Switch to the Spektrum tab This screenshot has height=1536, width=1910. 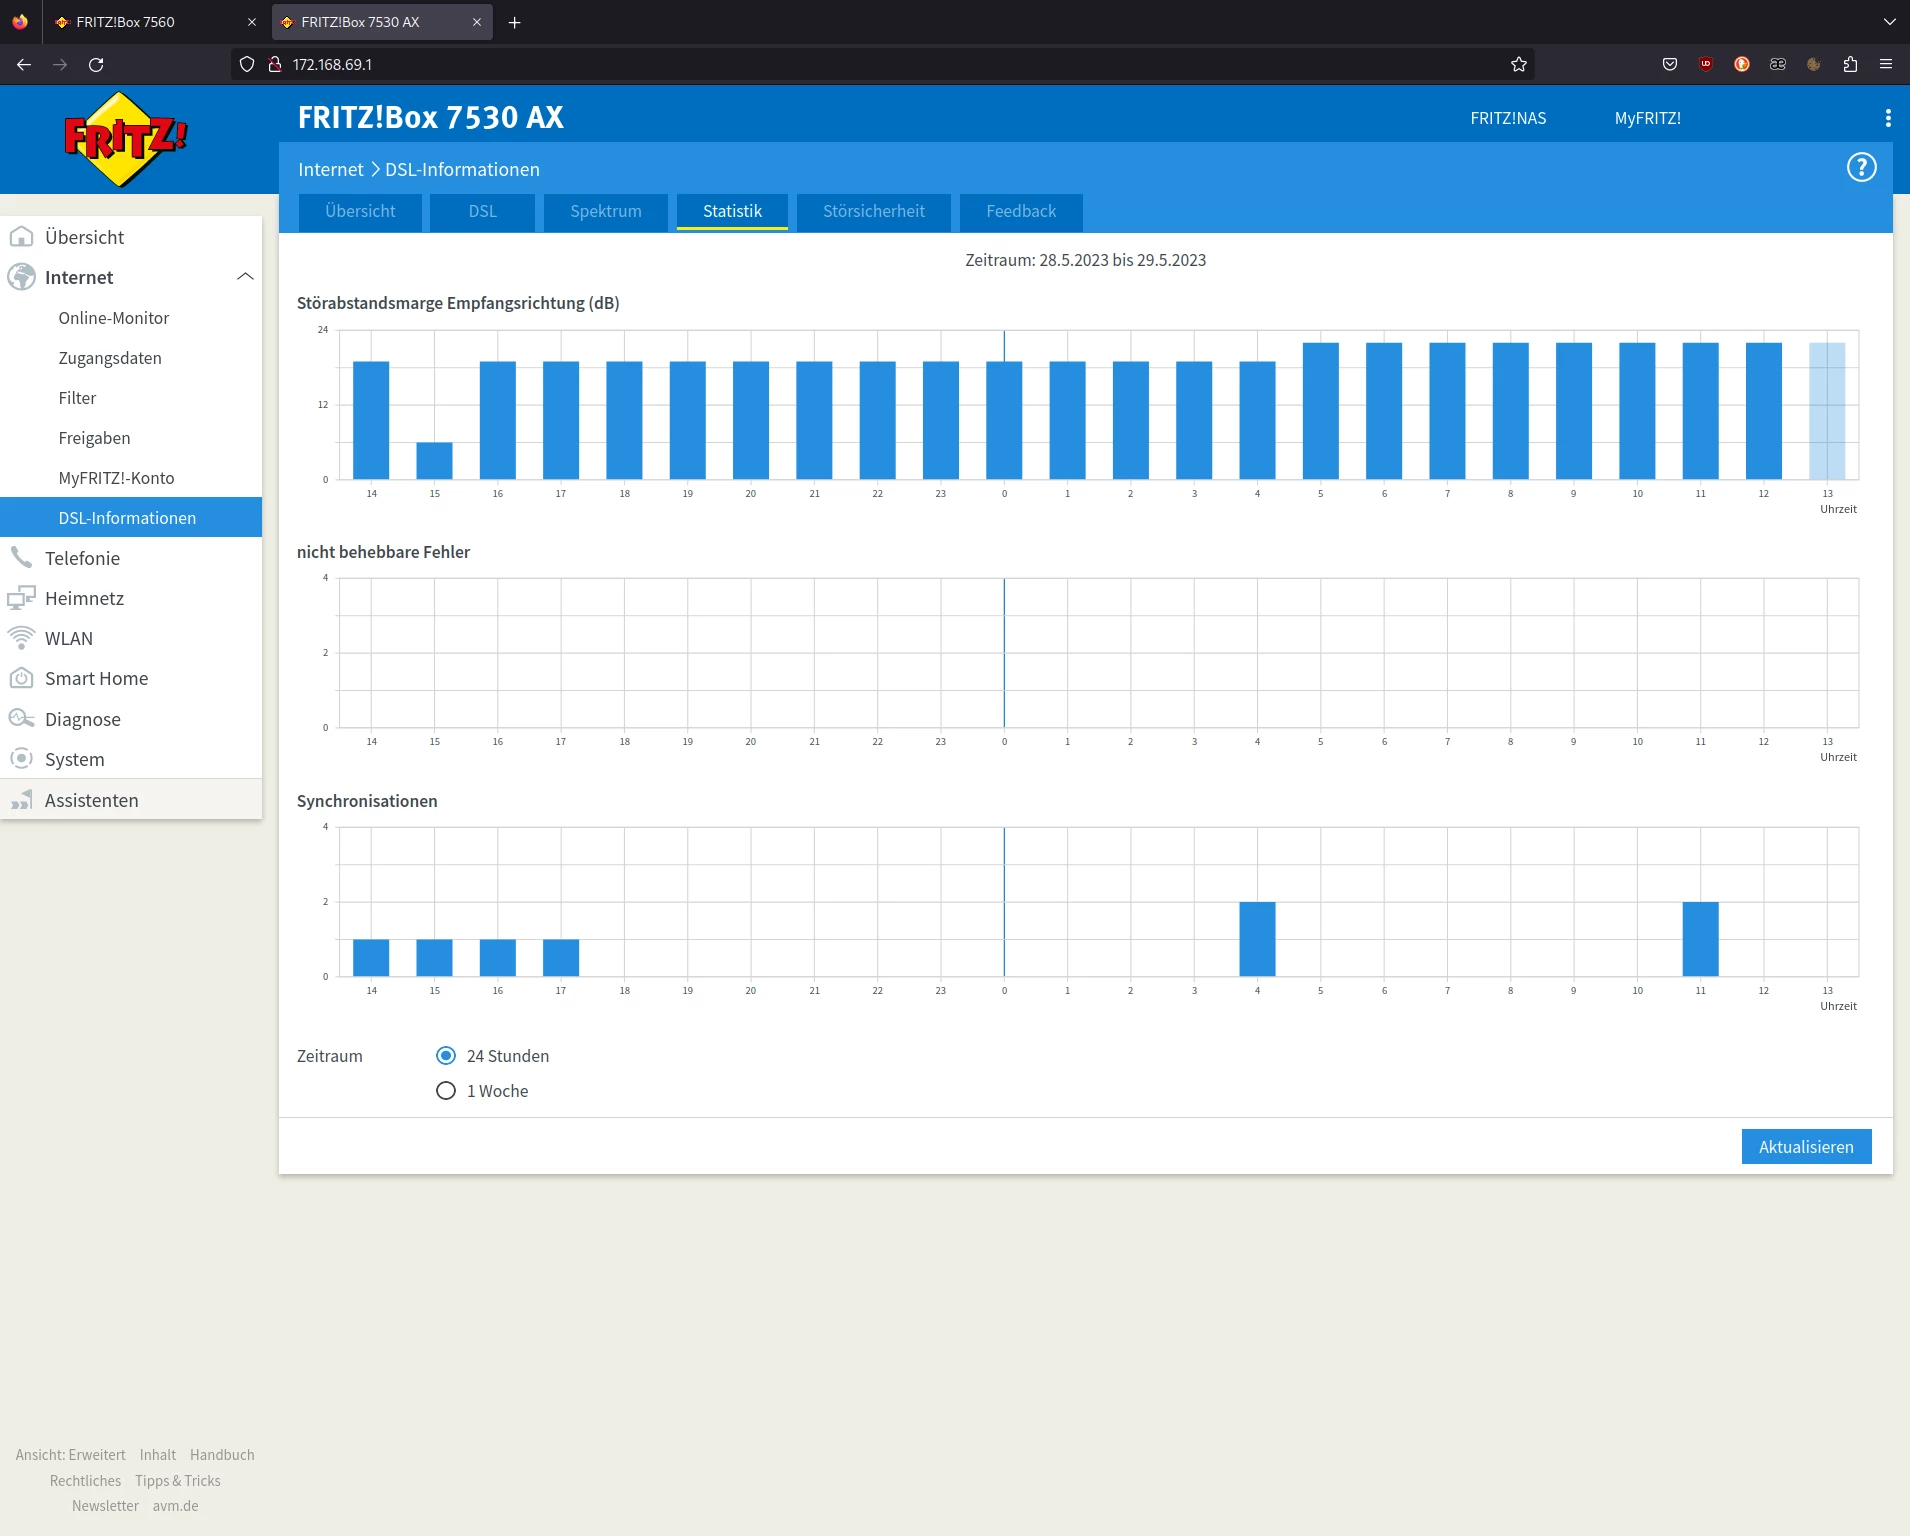(x=606, y=212)
